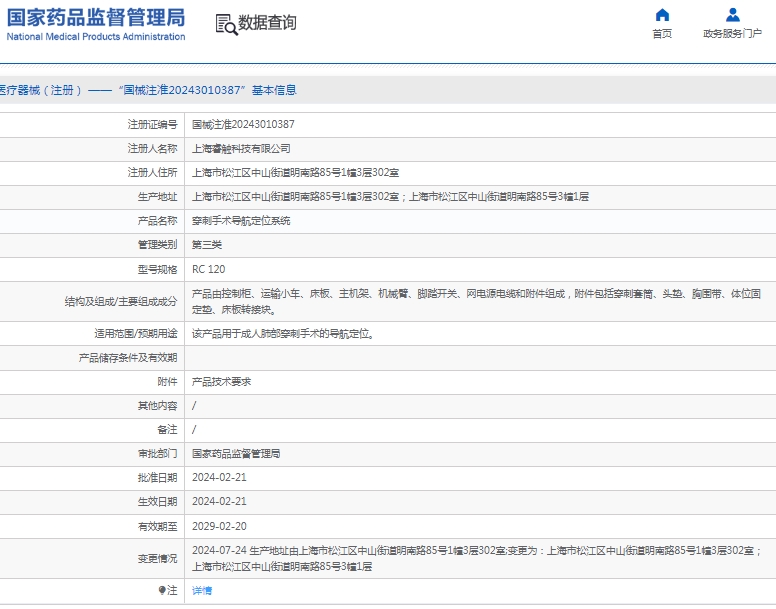Click the 变更情况 label
Viewport: 776px width, 609px height.
(157, 559)
